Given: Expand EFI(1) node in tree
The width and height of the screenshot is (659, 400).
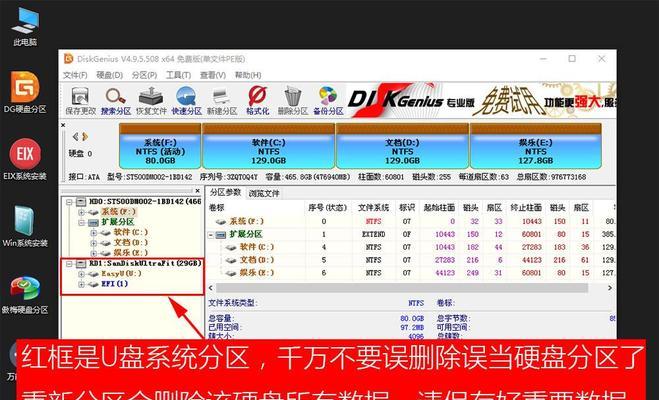Looking at the screenshot, I should (82, 284).
